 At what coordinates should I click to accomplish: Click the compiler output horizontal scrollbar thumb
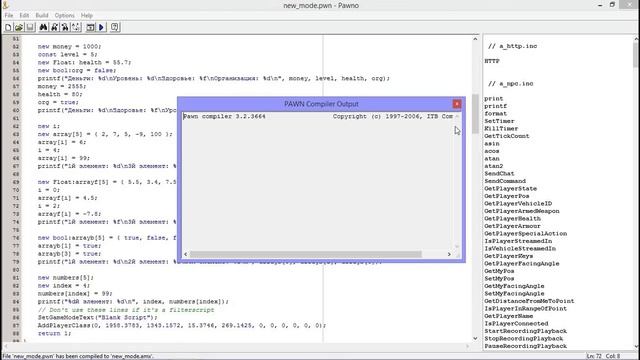[x=305, y=254]
